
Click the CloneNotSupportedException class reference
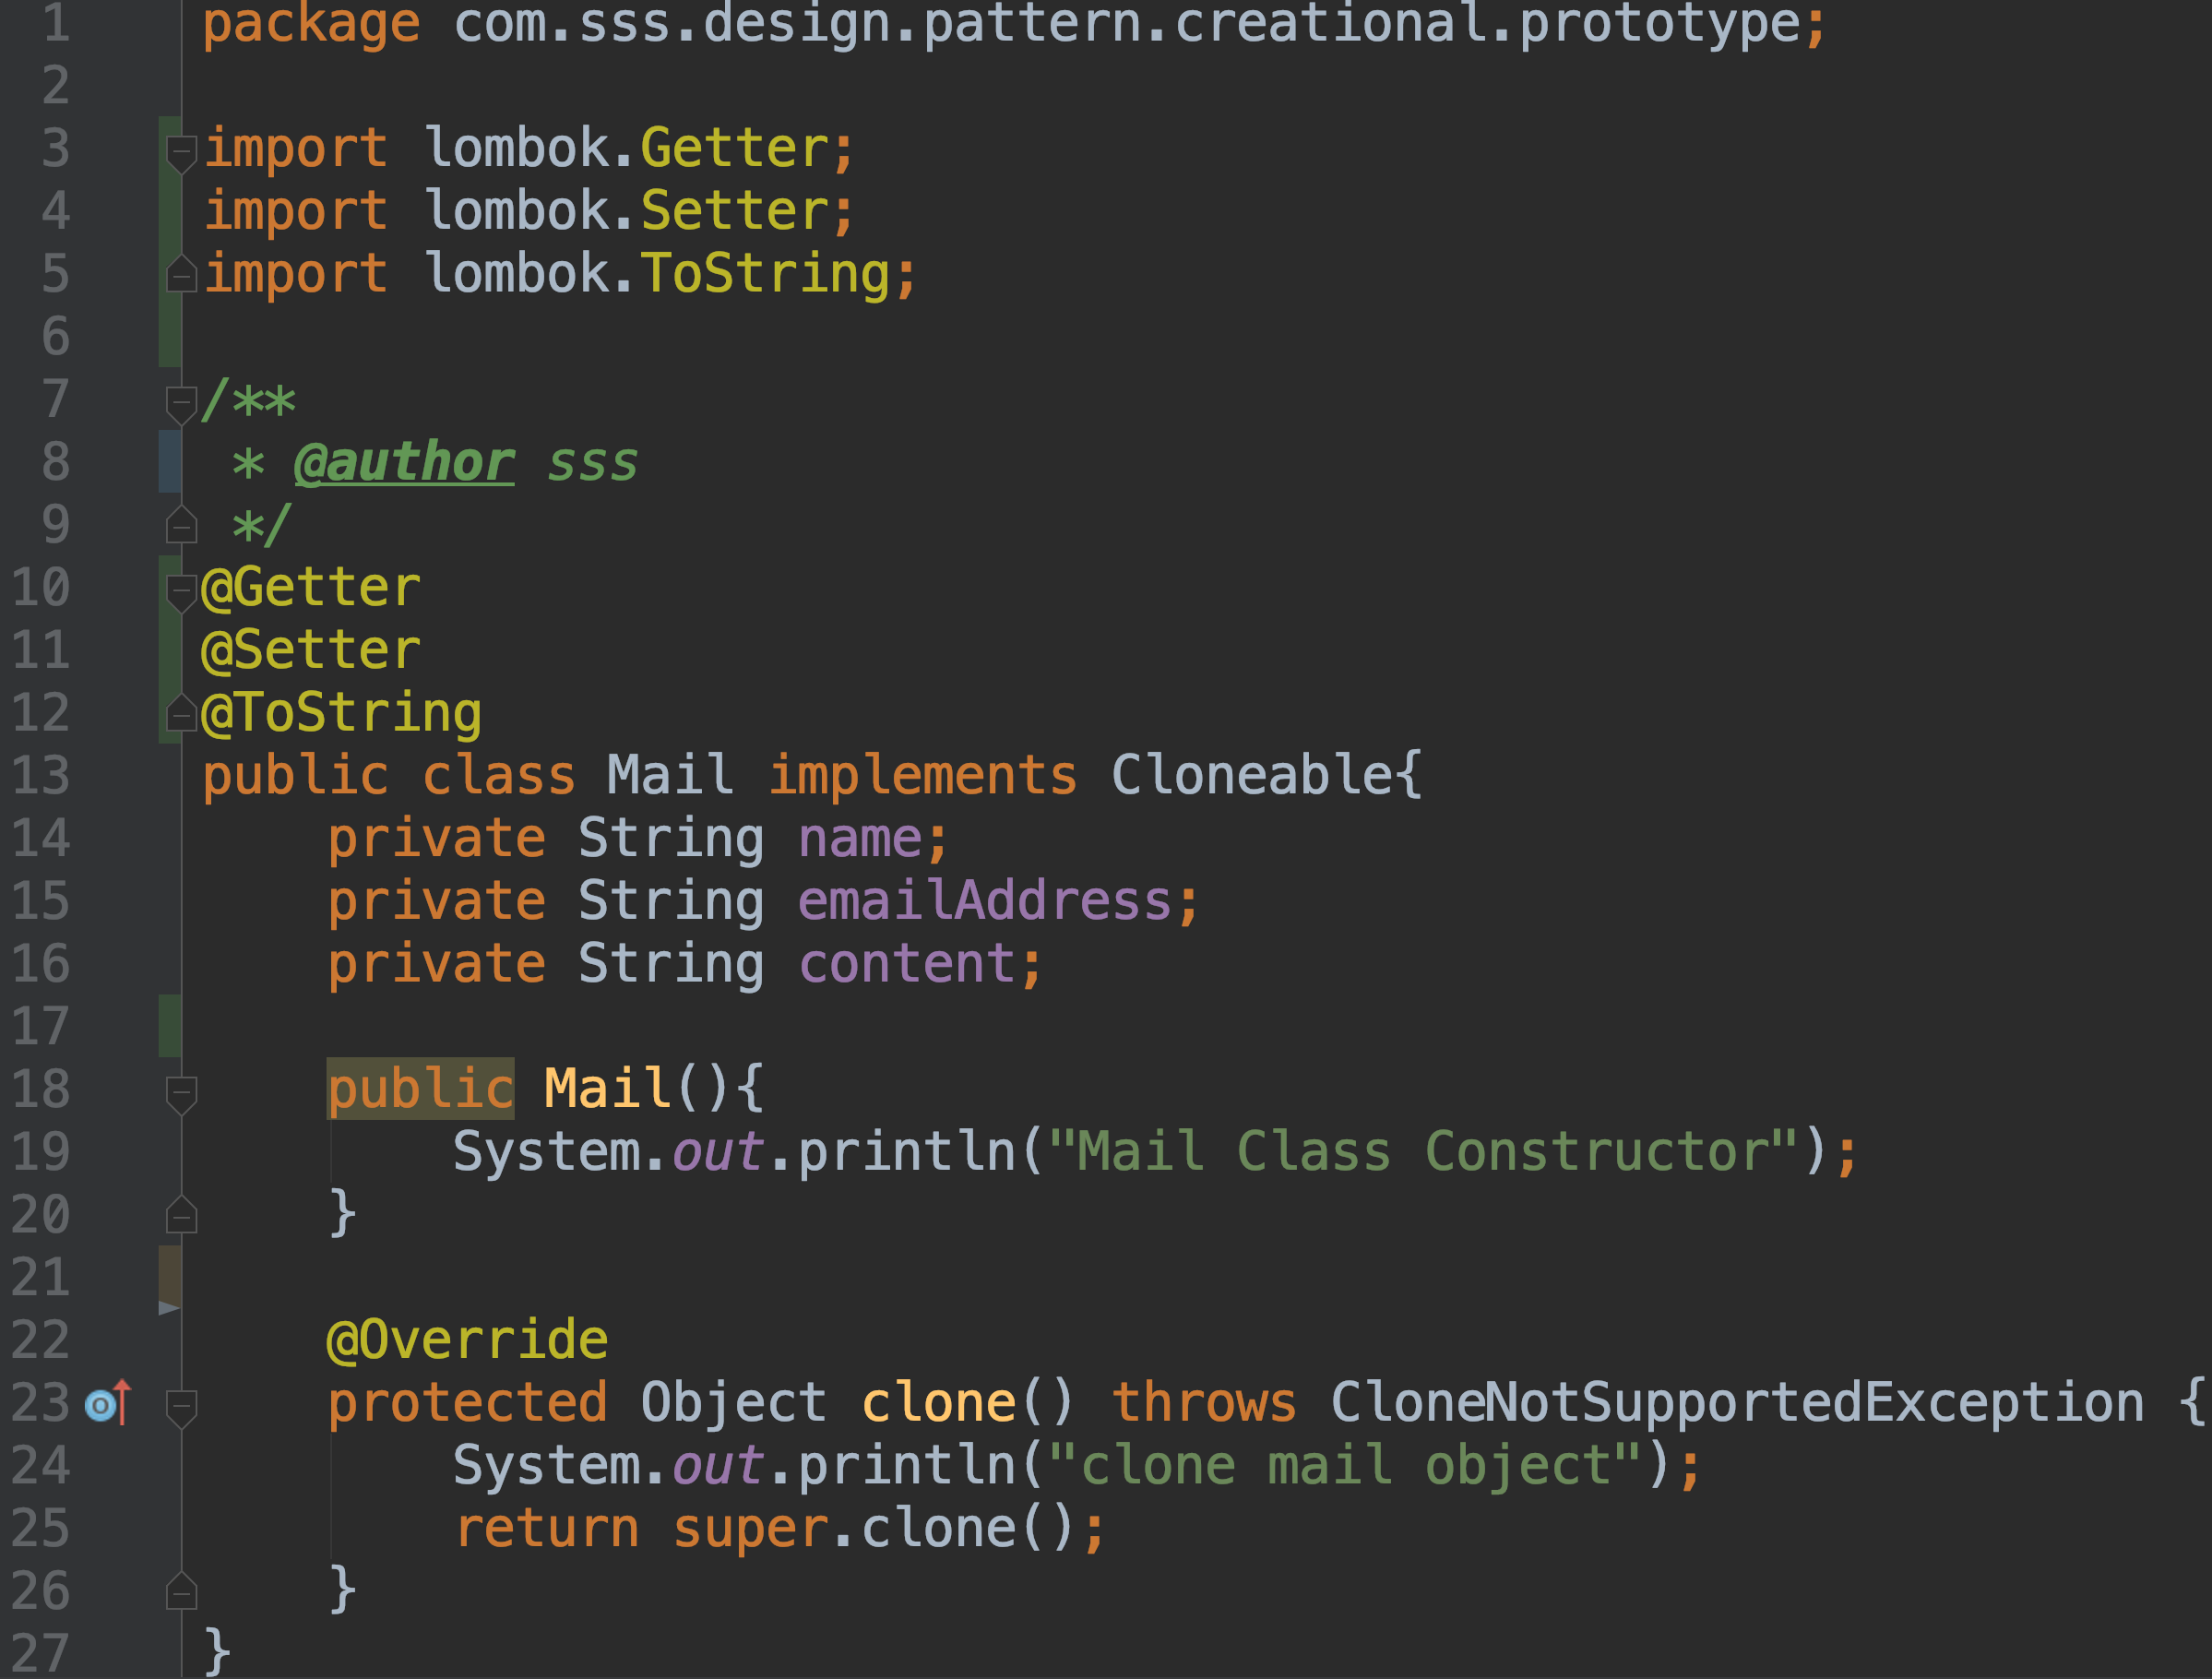tap(1737, 1402)
